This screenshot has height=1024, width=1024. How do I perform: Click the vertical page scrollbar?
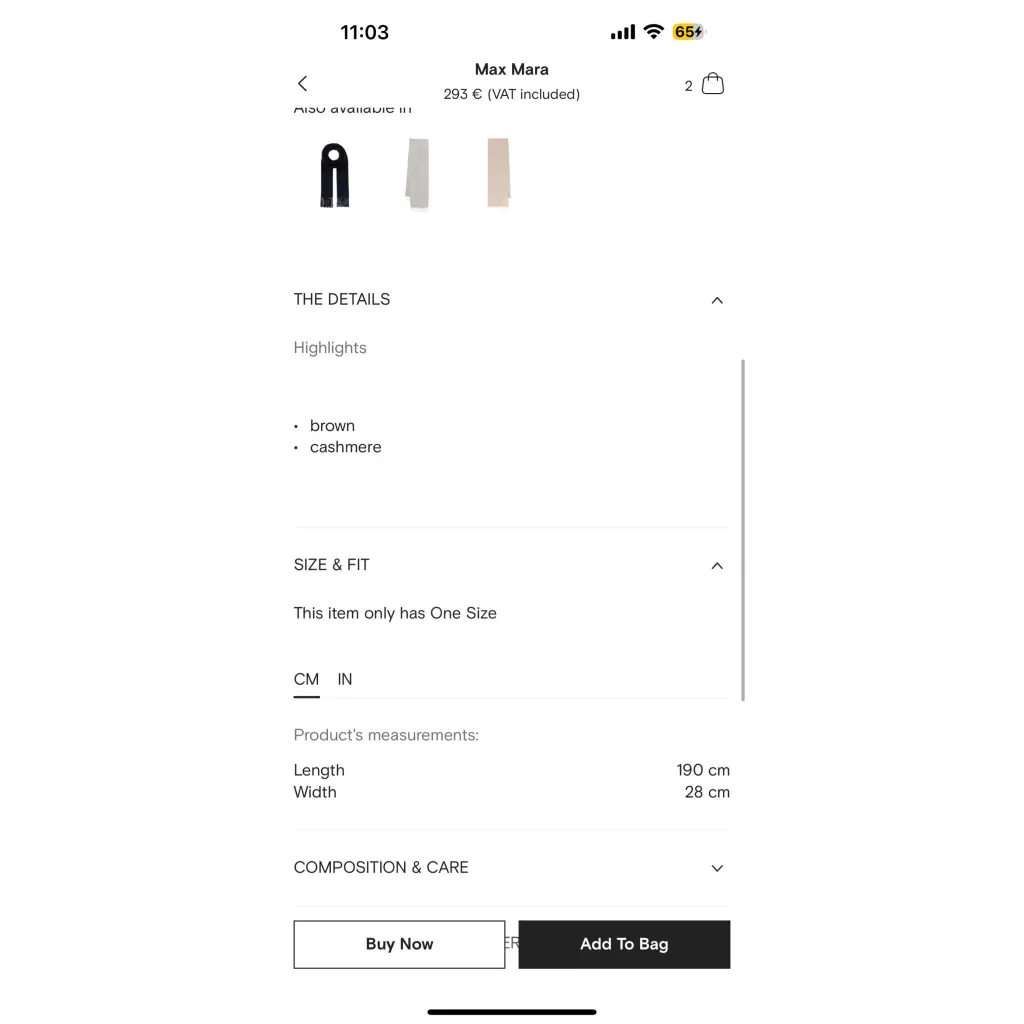pyautogui.click(x=743, y=530)
